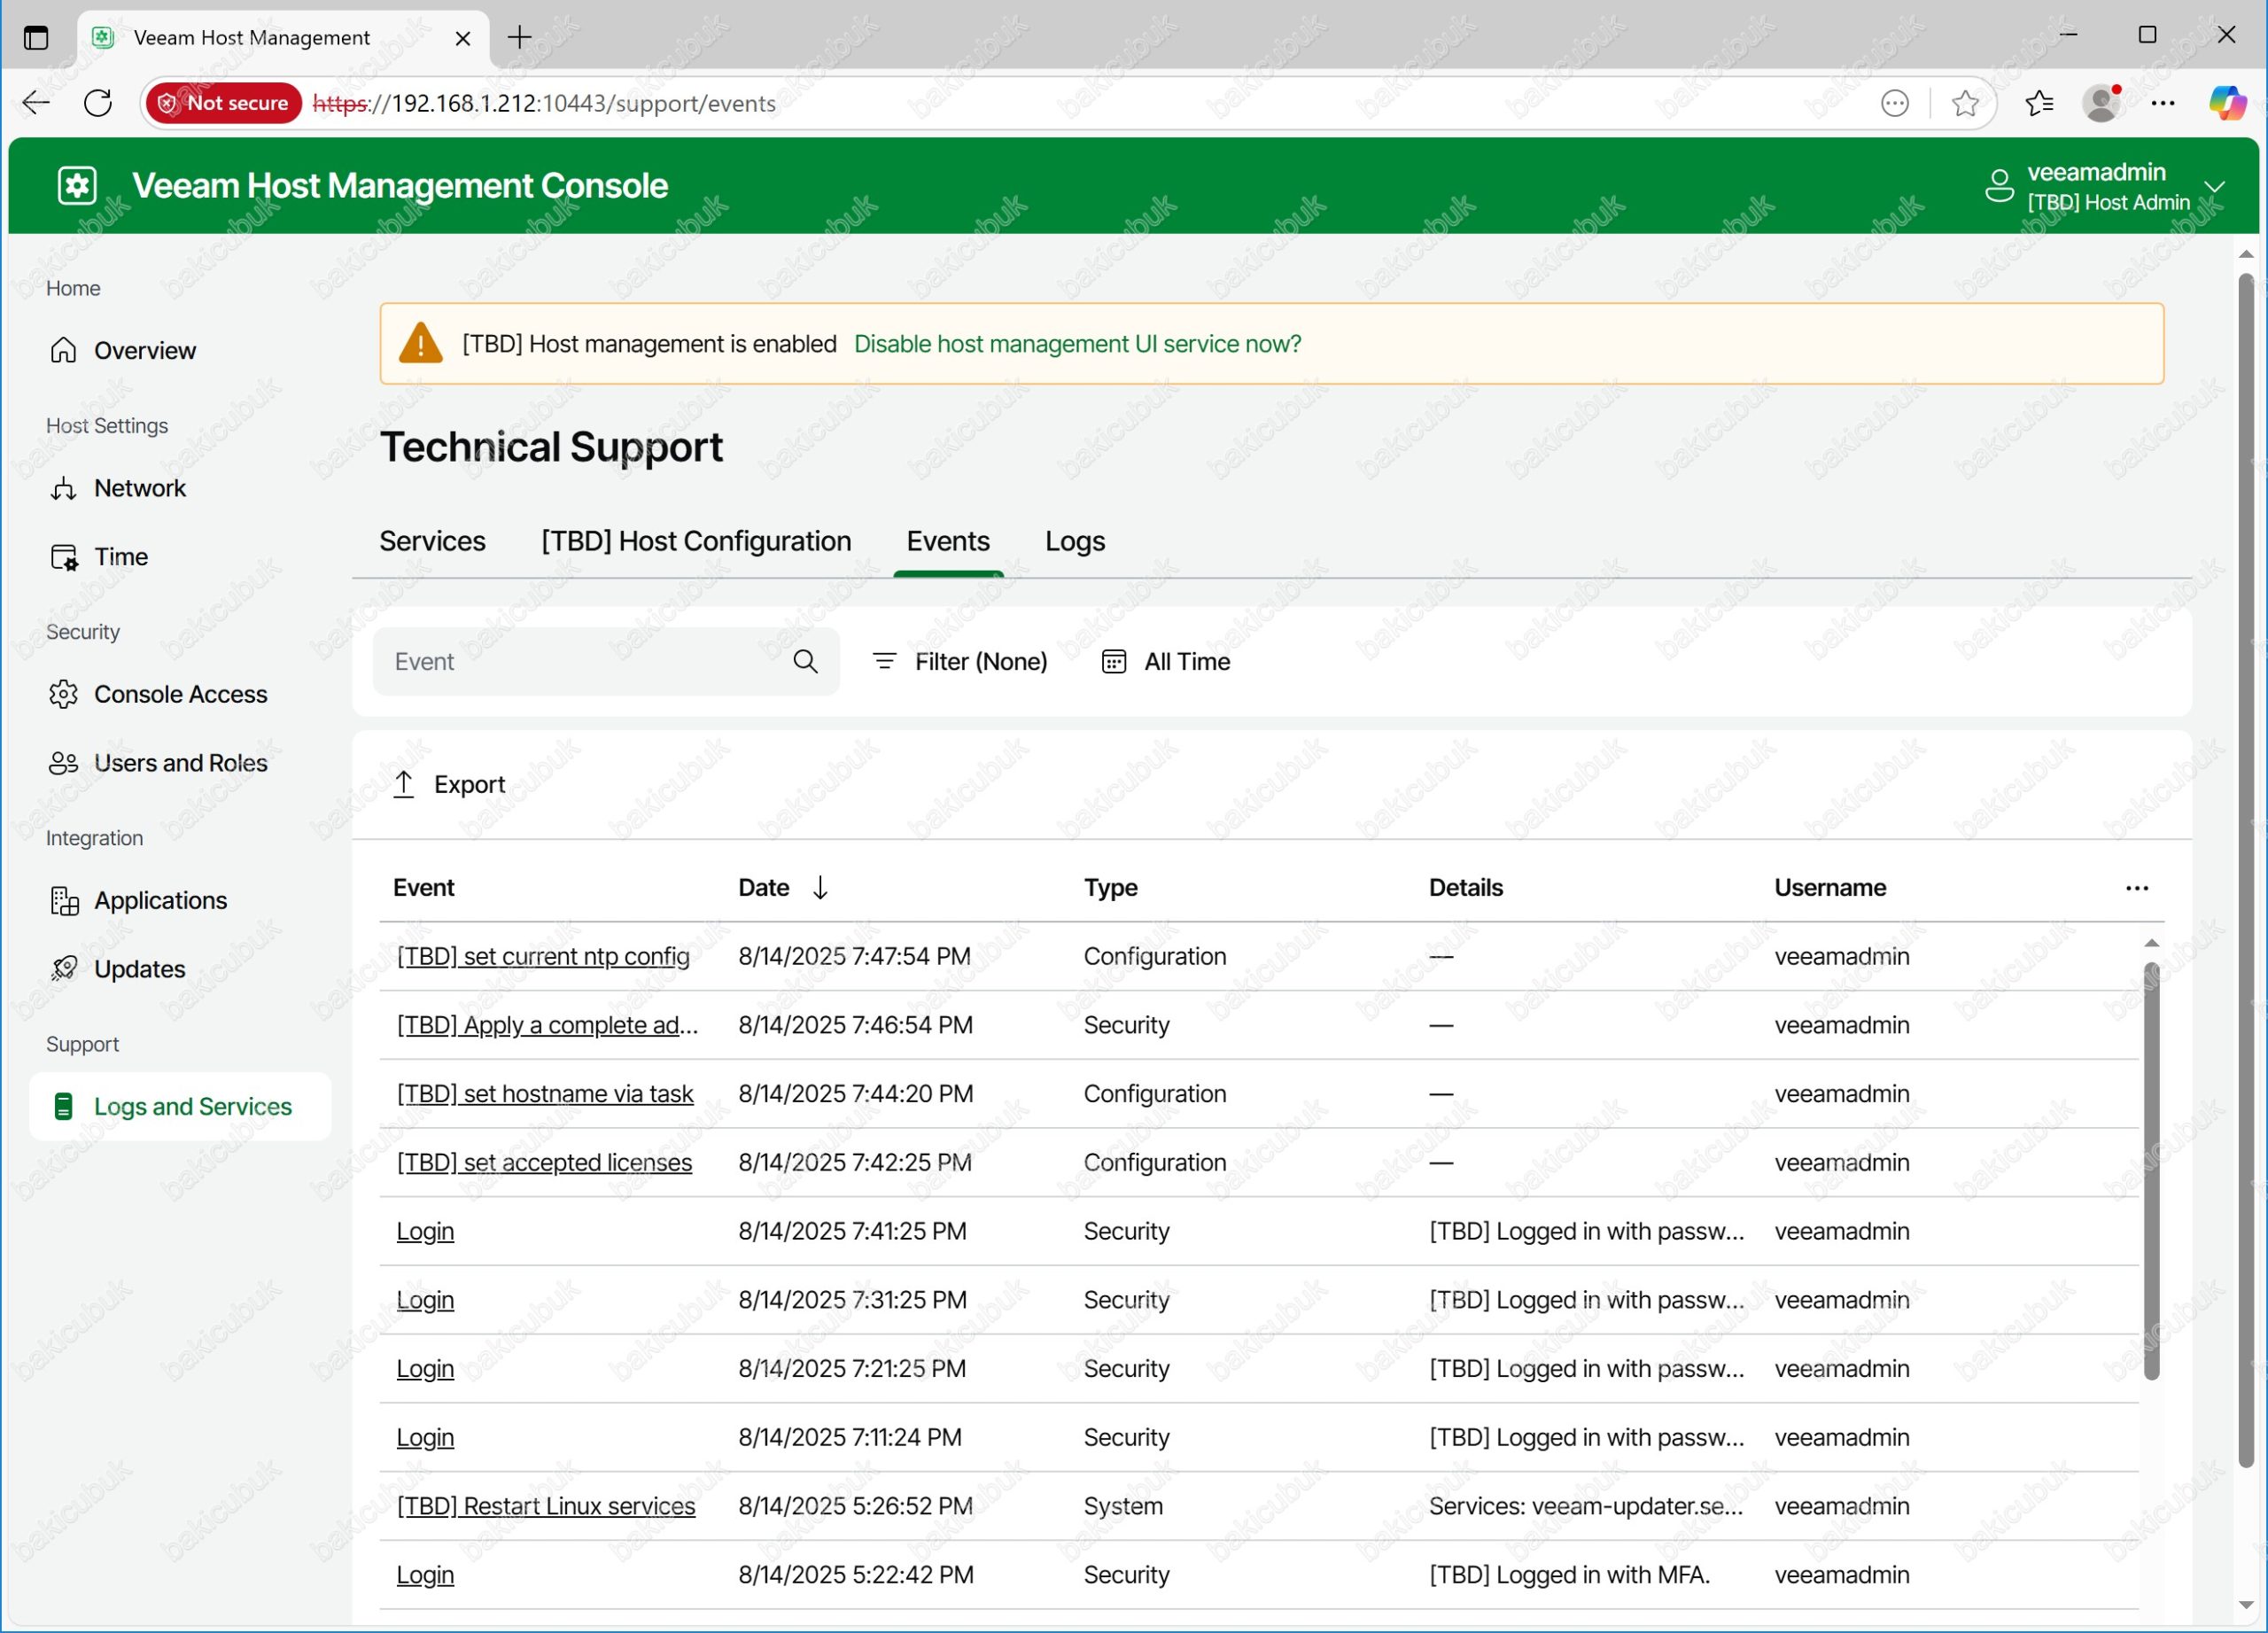Screen dimensions: 2268x1633
Task: Open Console Access in sidebar
Action: 180,694
